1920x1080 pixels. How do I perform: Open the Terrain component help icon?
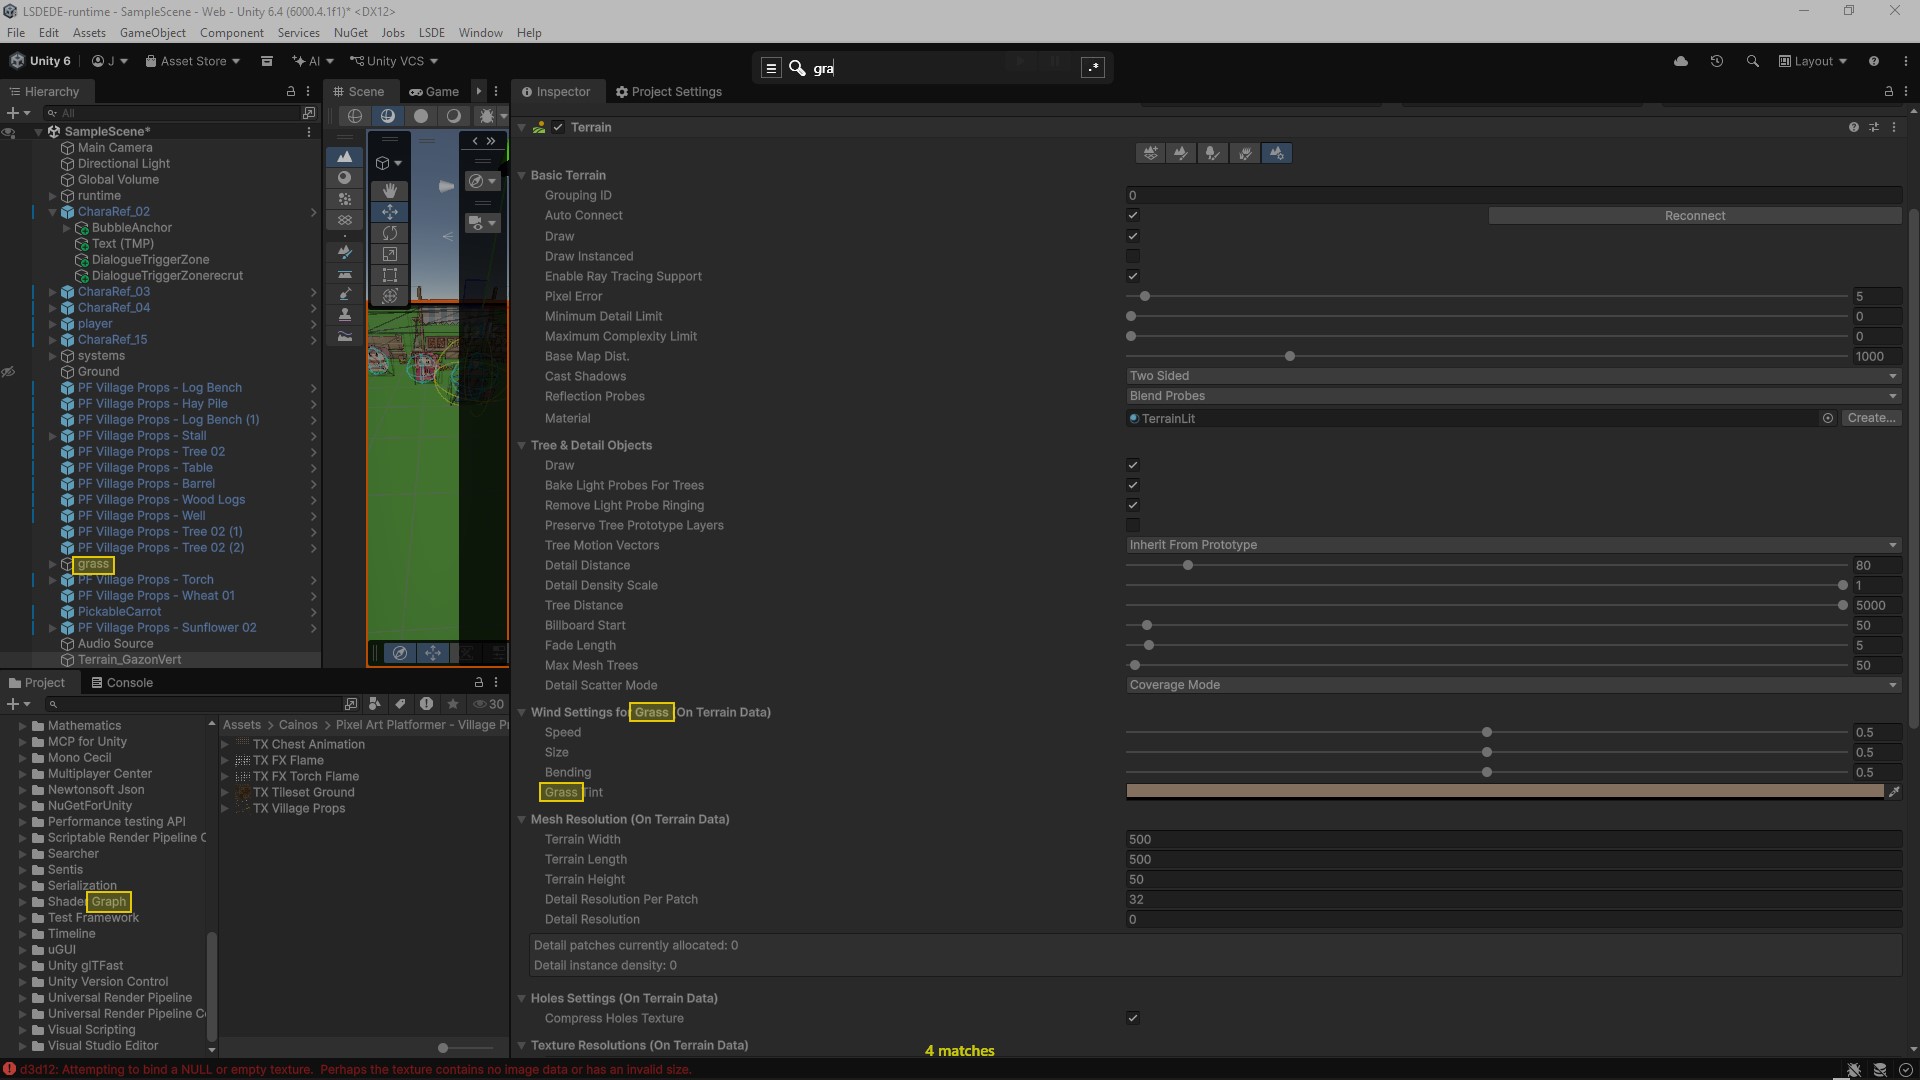[1854, 127]
